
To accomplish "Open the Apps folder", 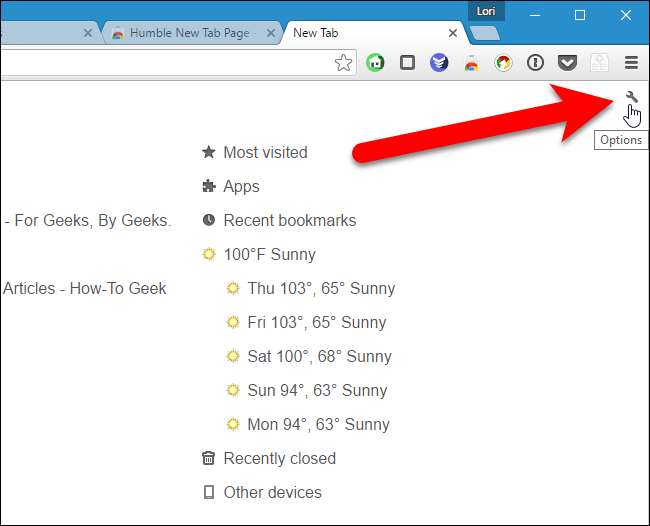I will [241, 186].
